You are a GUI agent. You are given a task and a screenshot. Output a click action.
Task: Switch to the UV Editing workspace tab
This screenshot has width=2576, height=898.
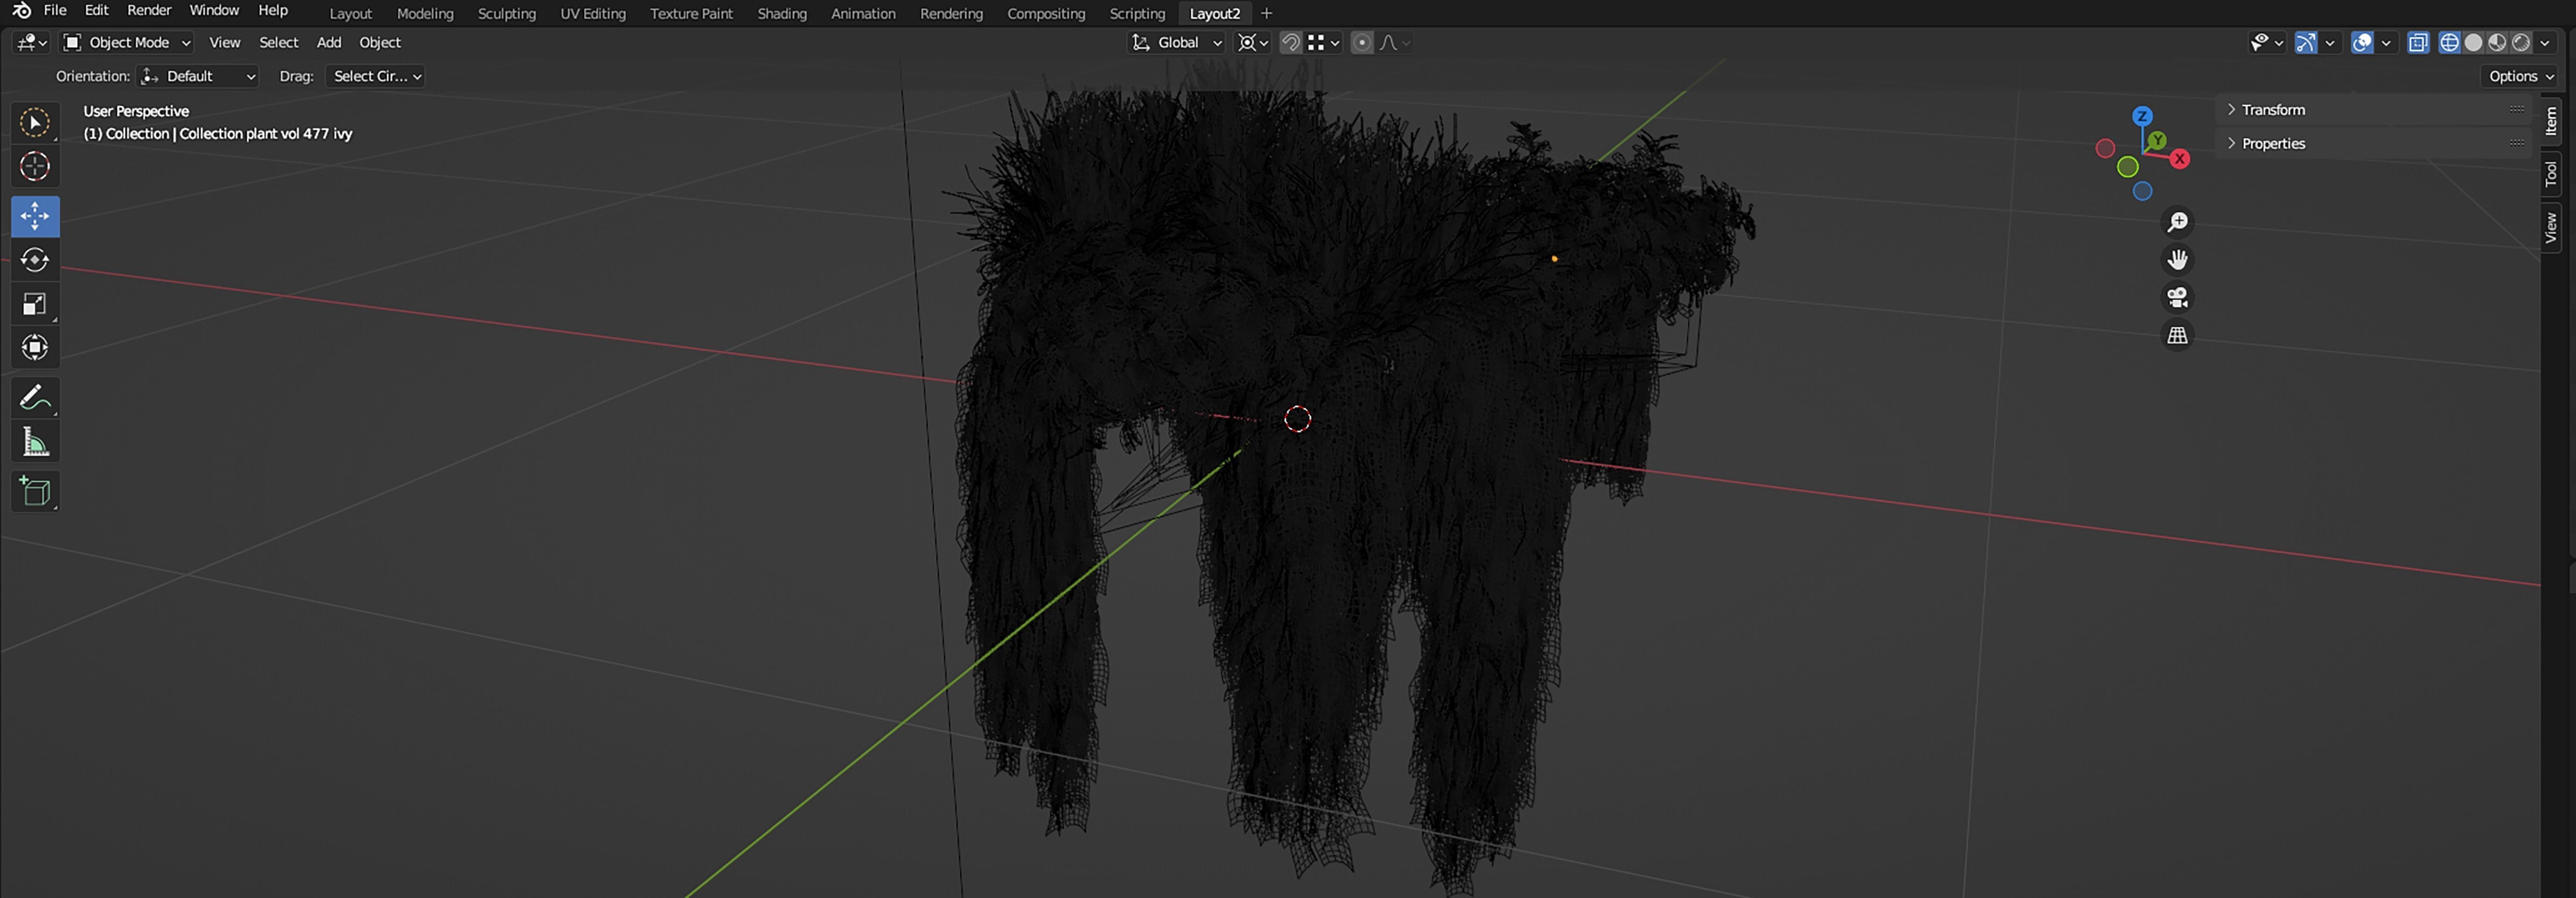tap(593, 14)
